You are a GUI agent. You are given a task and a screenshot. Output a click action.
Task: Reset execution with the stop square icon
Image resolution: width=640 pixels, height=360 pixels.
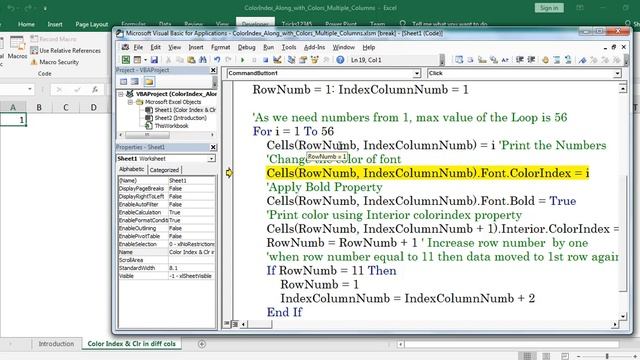[x=265, y=60]
